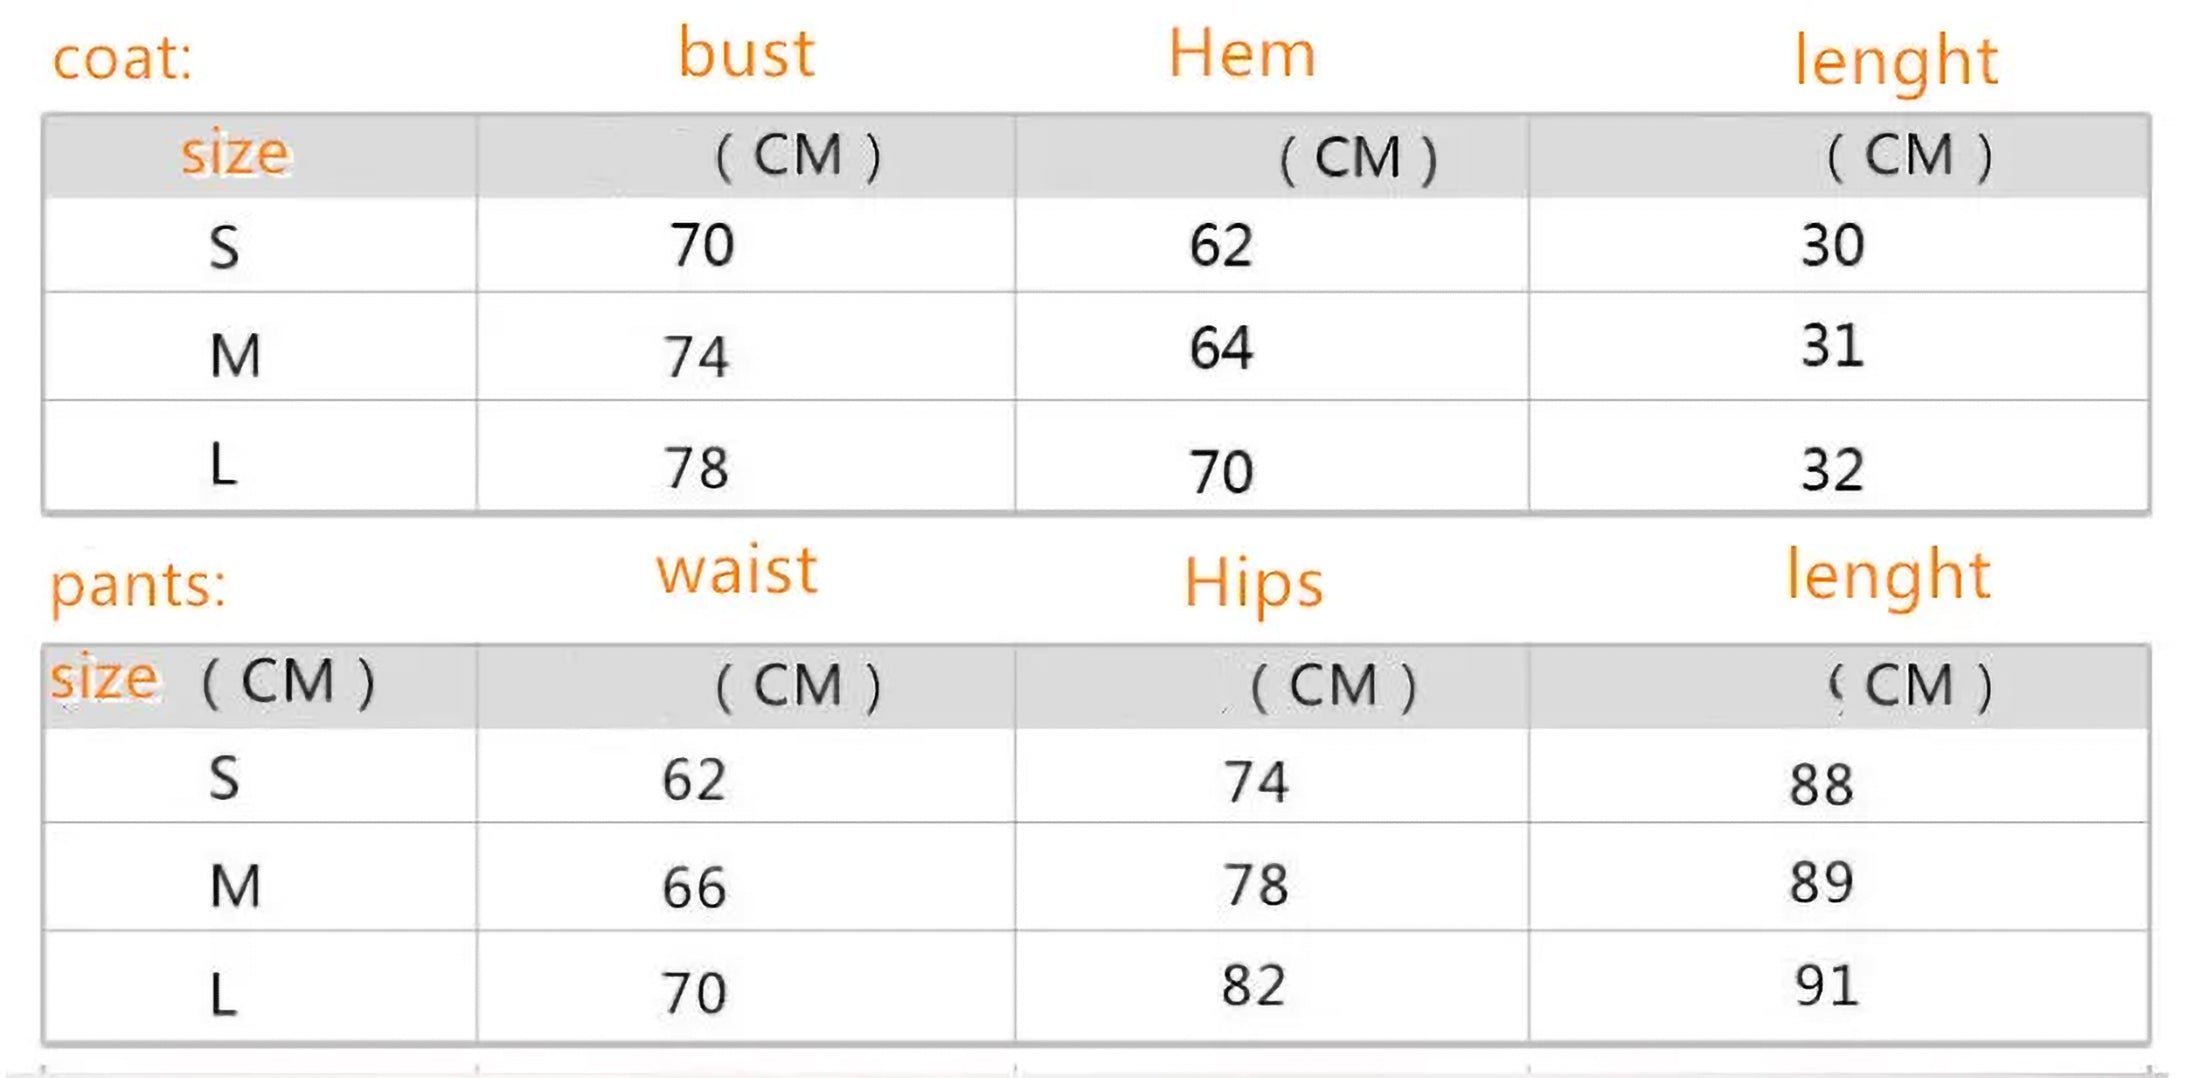Select the M row label in the coat table

coord(235,357)
